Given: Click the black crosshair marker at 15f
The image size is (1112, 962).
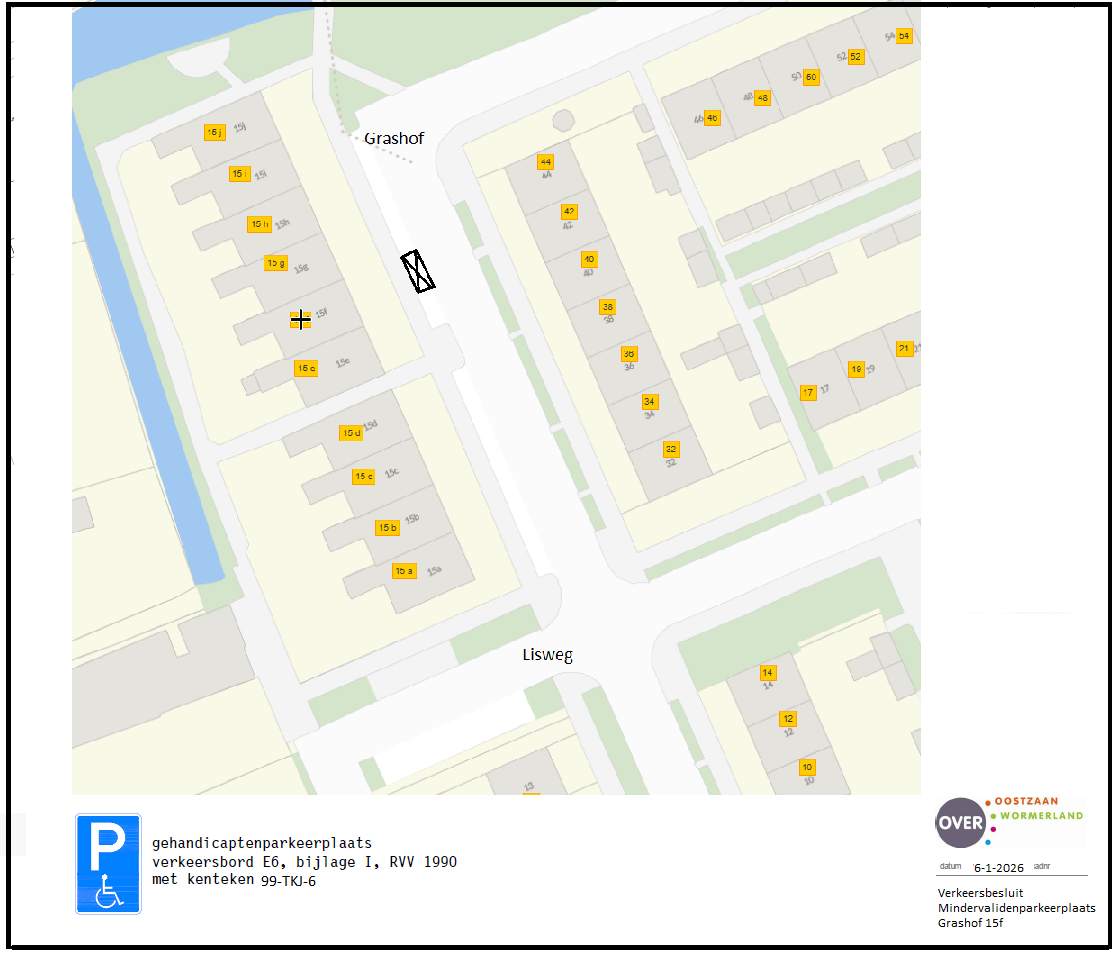Looking at the screenshot, I should [x=300, y=319].
